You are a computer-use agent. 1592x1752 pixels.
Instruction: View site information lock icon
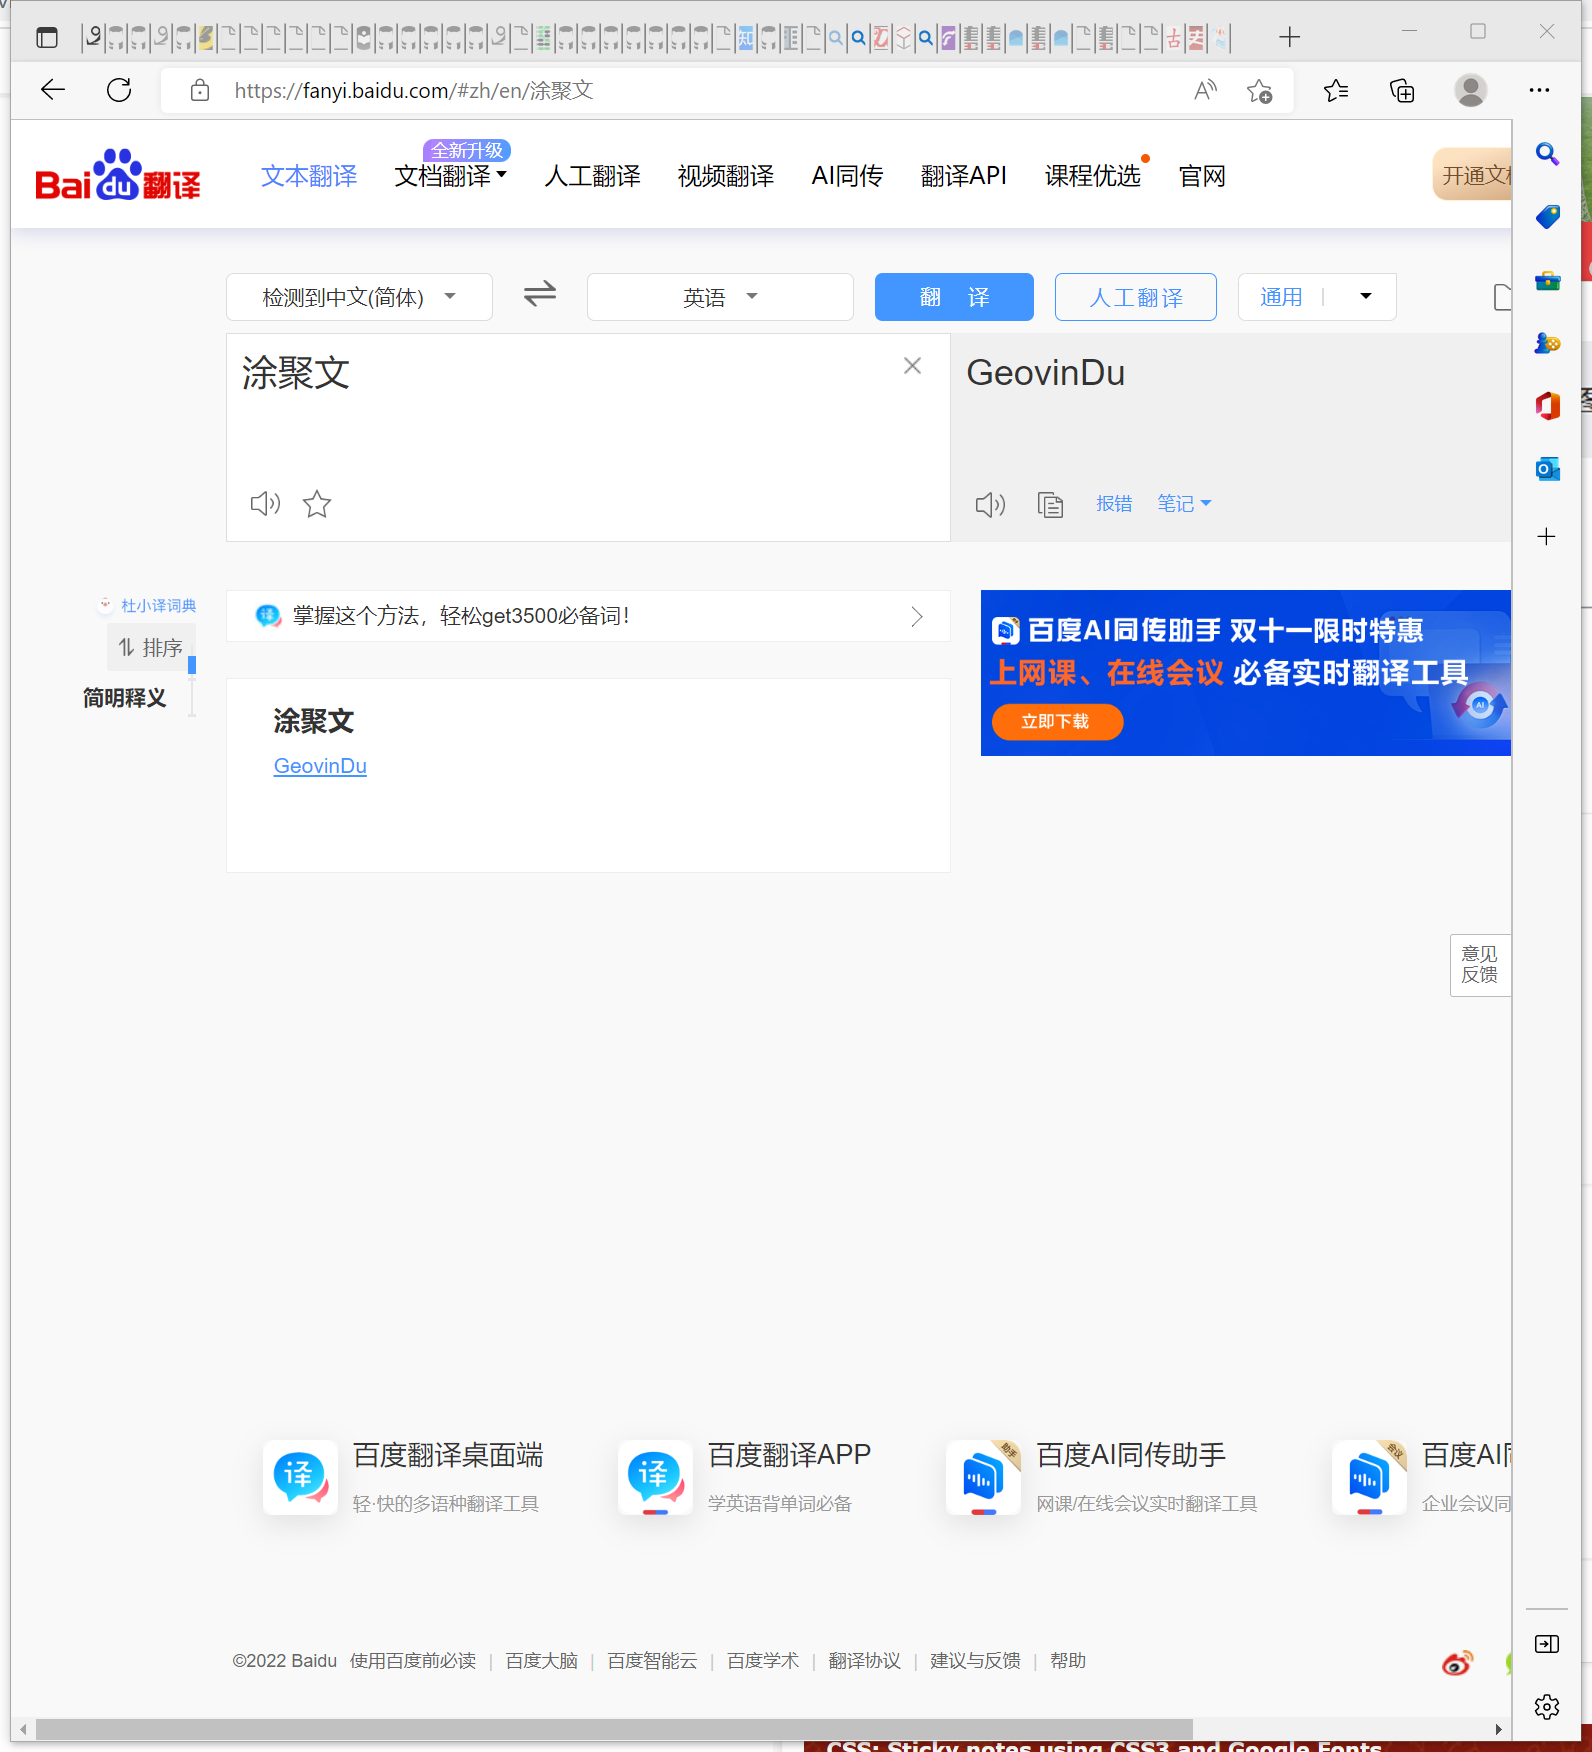pyautogui.click(x=200, y=90)
